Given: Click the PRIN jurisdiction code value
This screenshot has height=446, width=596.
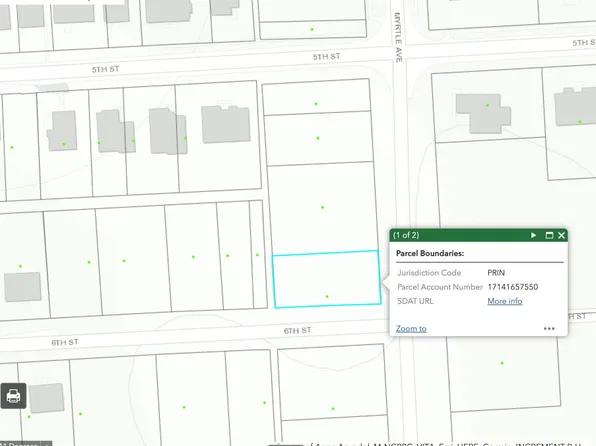Looking at the screenshot, I should coord(496,273).
